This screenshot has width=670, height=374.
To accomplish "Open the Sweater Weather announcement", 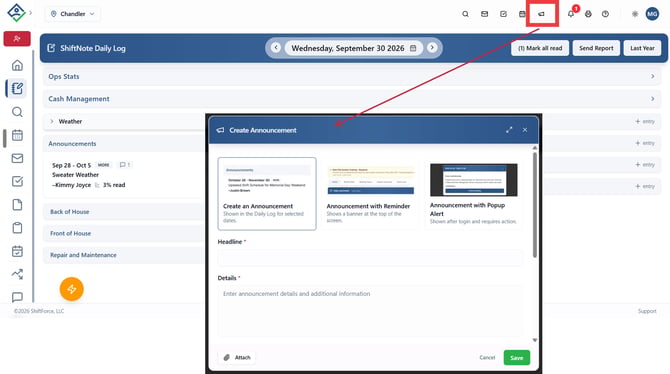I will pyautogui.click(x=76, y=175).
